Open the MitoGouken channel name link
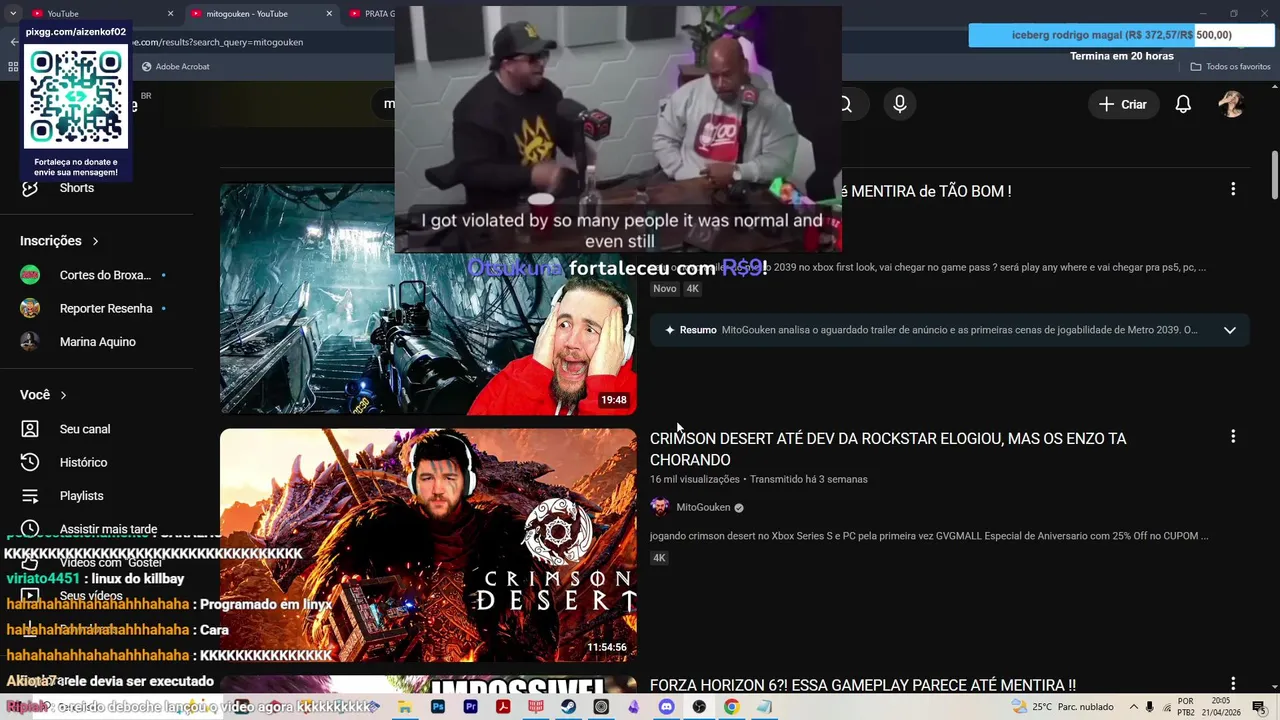1280x720 pixels. [x=703, y=507]
